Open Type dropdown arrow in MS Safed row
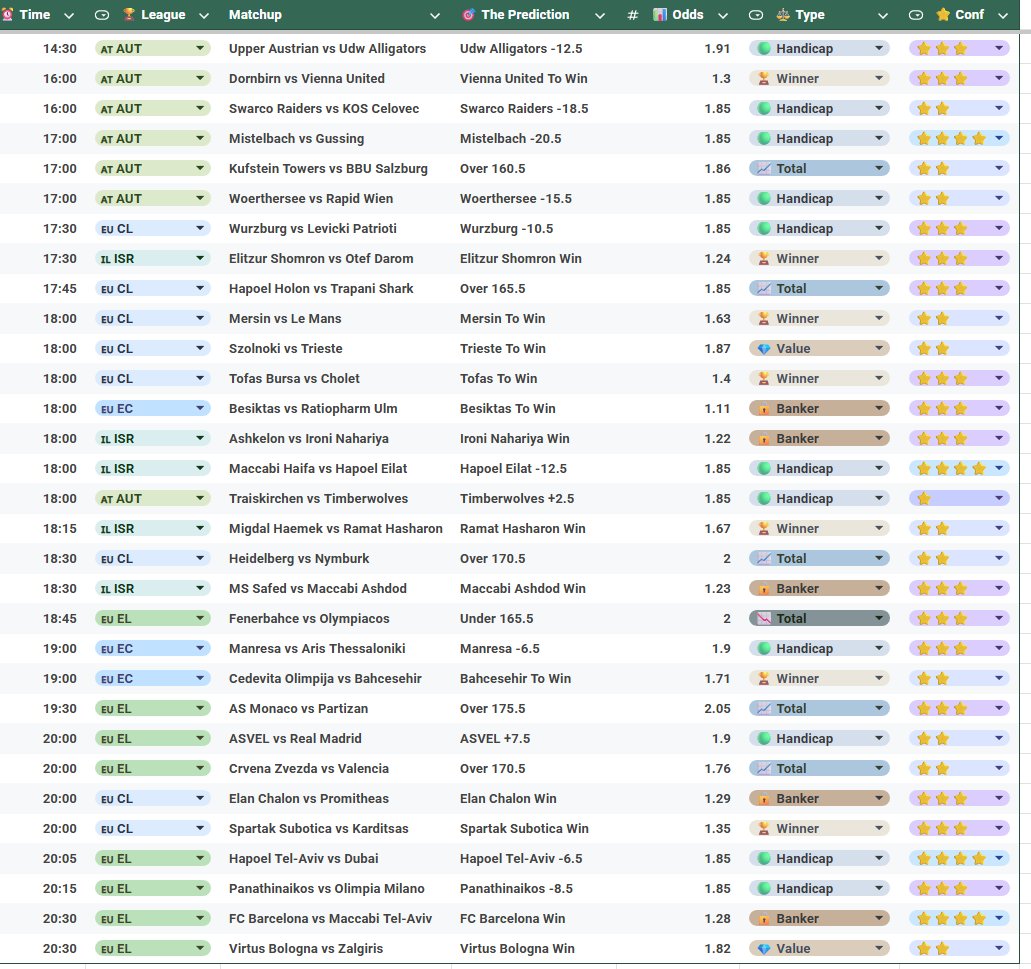1031x969 pixels. 879,588
